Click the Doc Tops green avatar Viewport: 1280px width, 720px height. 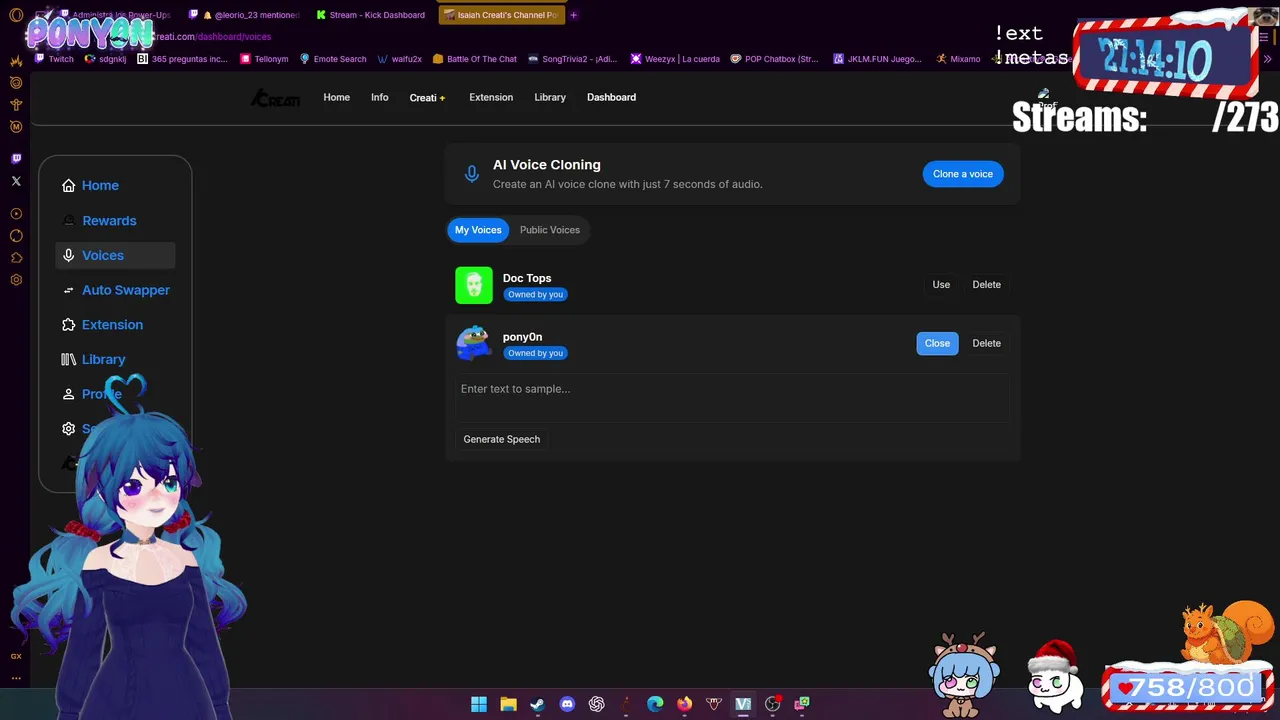click(474, 285)
